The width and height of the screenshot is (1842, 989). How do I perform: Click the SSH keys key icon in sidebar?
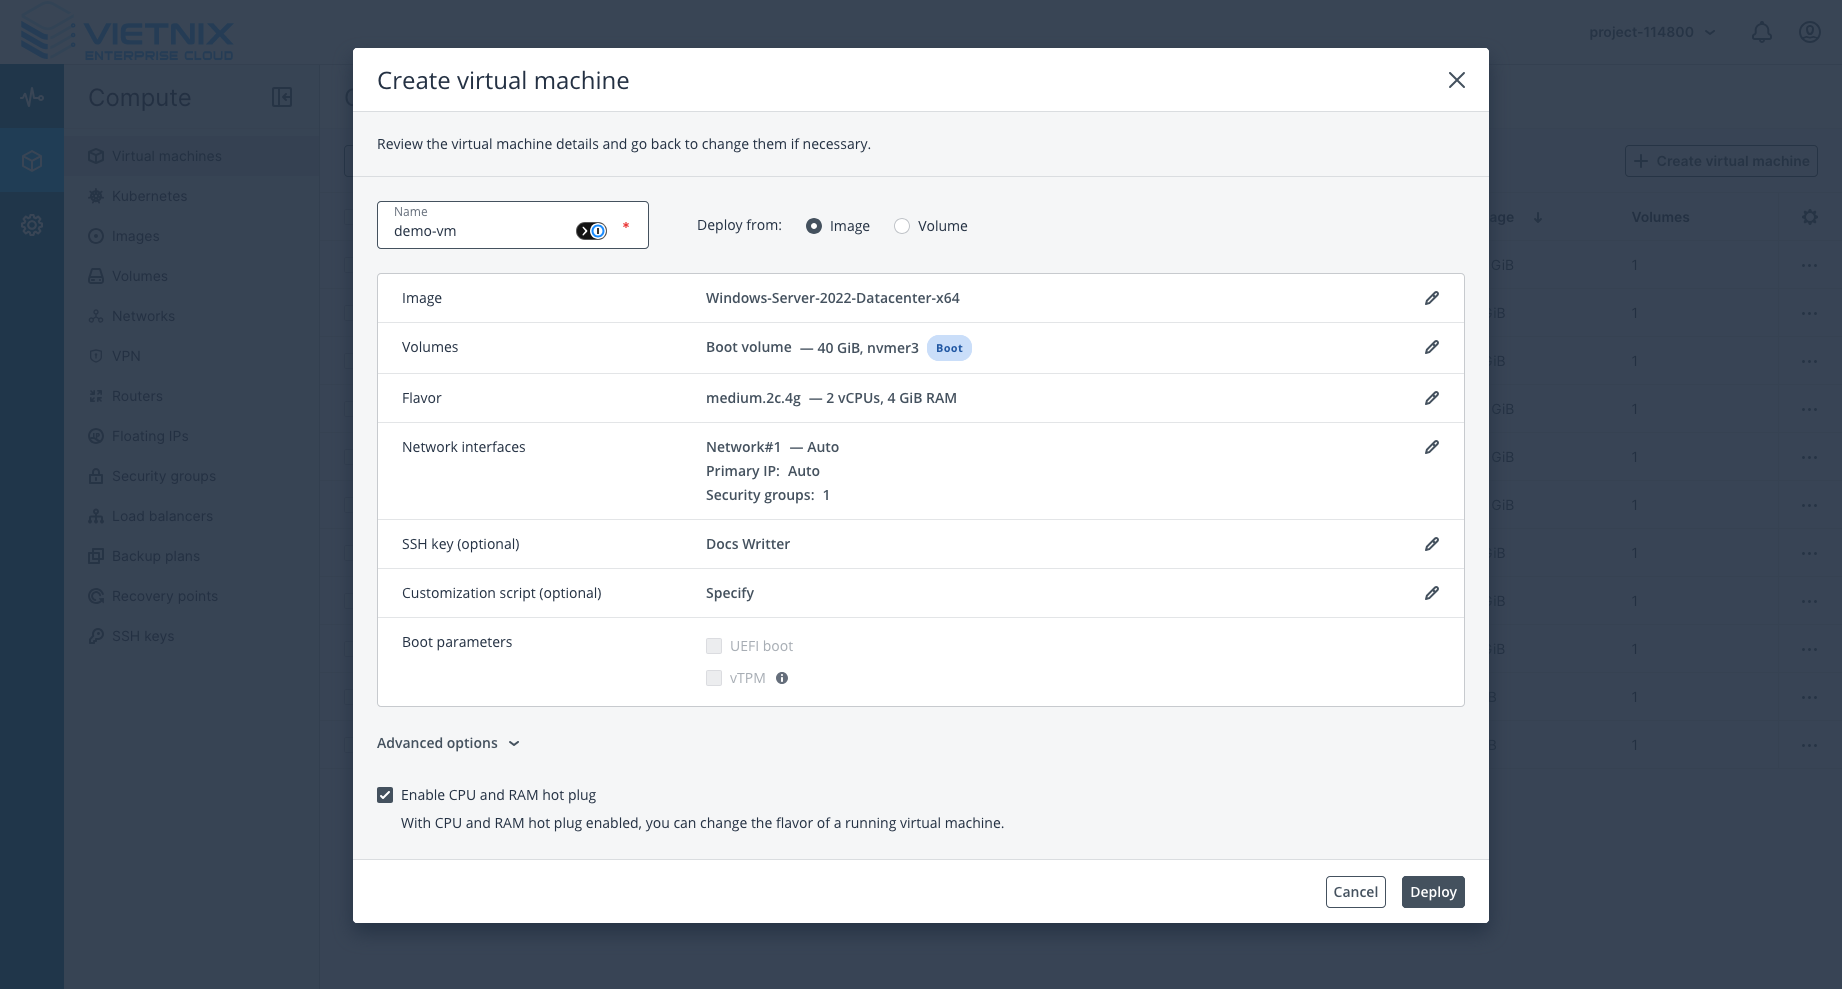tap(96, 636)
